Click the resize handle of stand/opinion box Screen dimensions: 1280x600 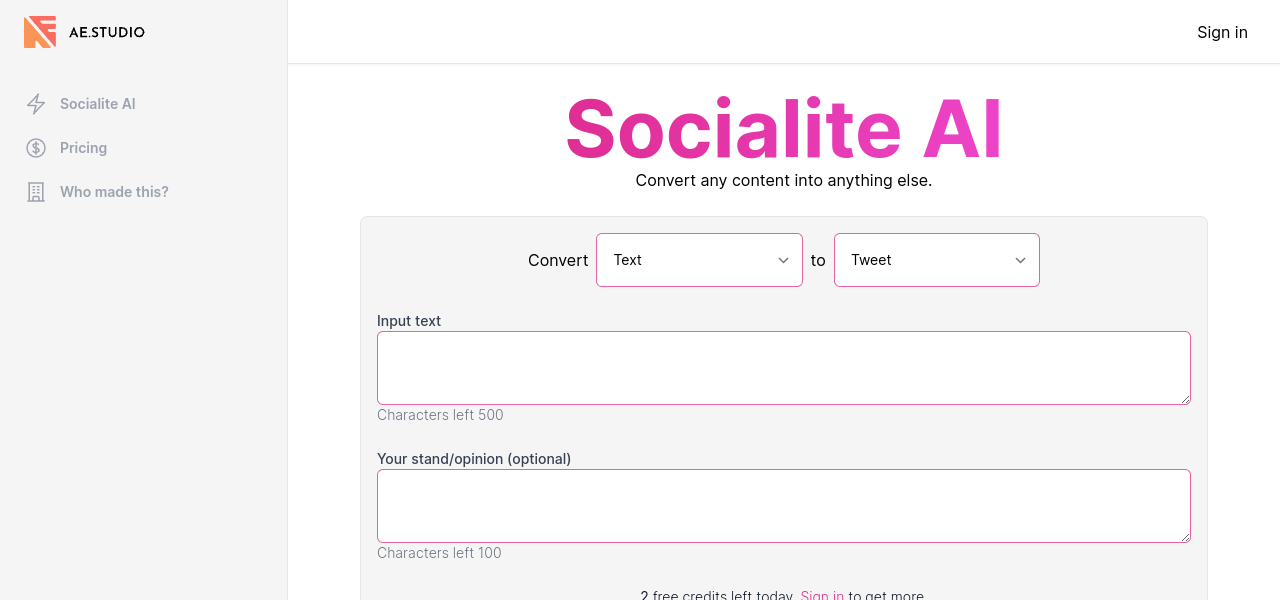tap(1185, 537)
